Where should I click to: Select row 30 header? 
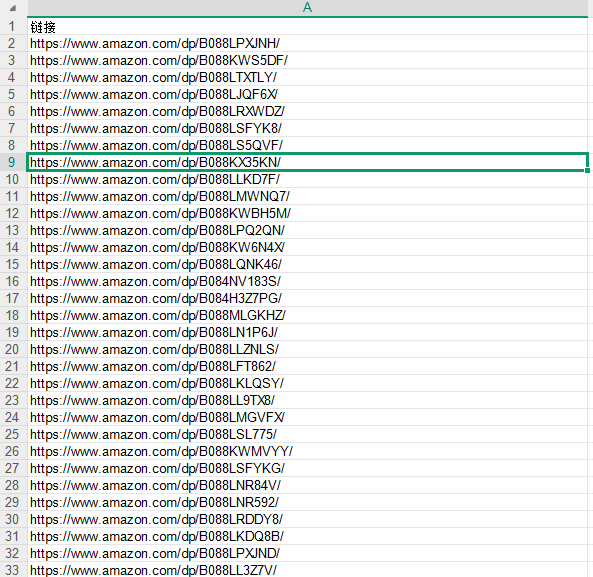click(13, 519)
